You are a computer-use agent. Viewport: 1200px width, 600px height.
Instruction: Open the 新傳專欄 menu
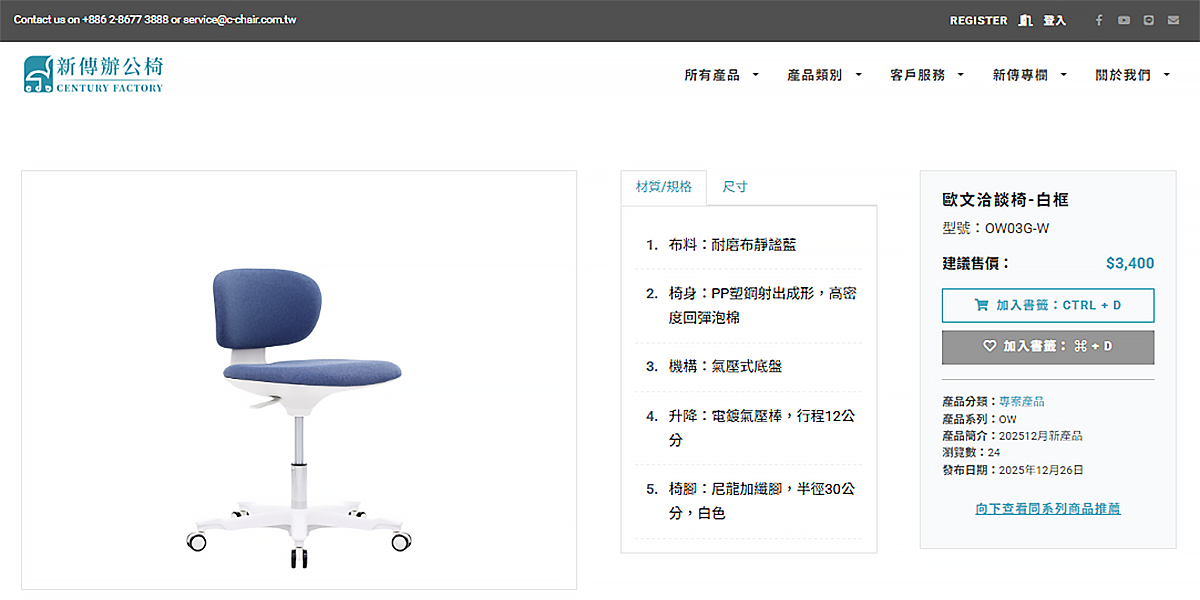point(1030,75)
